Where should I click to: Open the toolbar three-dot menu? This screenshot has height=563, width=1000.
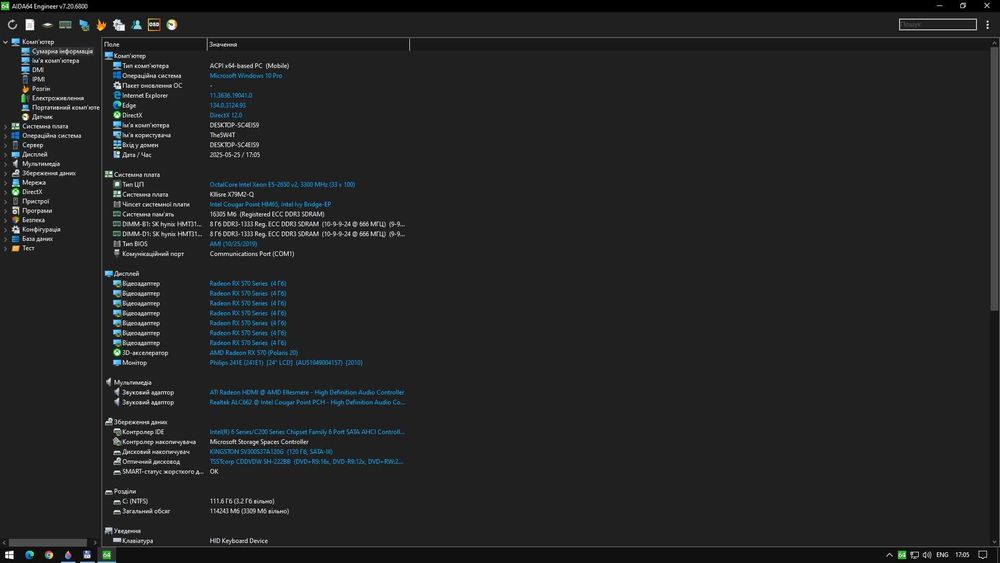click(987, 25)
